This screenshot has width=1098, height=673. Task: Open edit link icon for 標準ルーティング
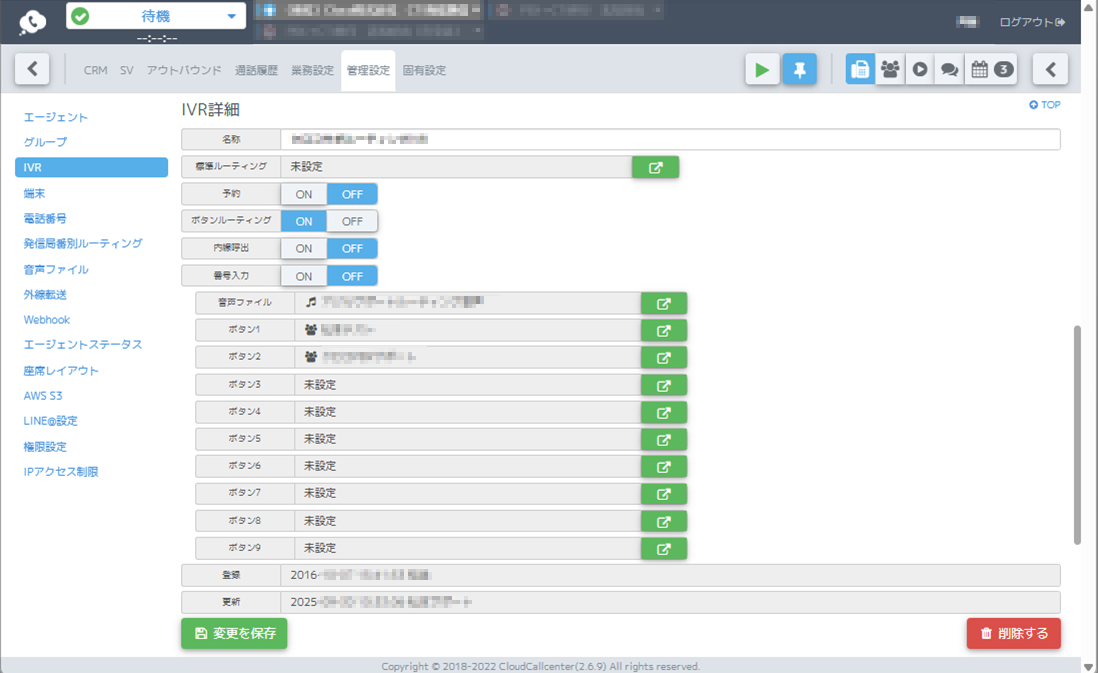pos(655,167)
